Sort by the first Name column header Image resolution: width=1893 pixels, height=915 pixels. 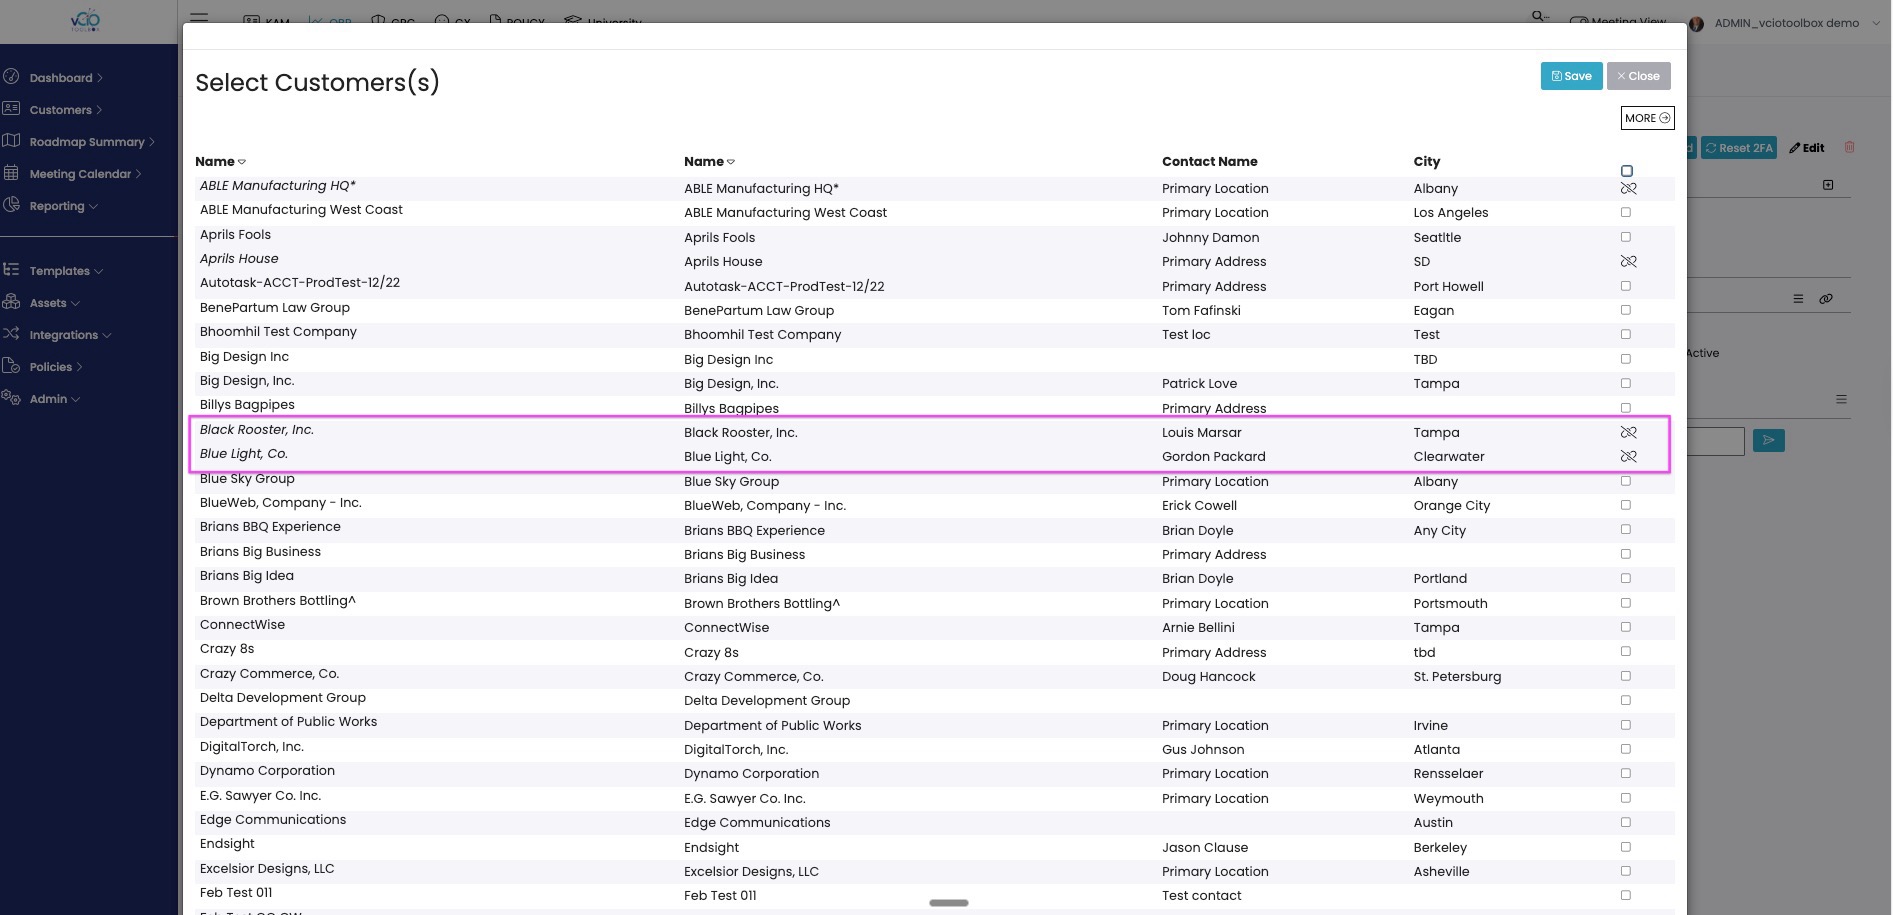[x=220, y=161]
